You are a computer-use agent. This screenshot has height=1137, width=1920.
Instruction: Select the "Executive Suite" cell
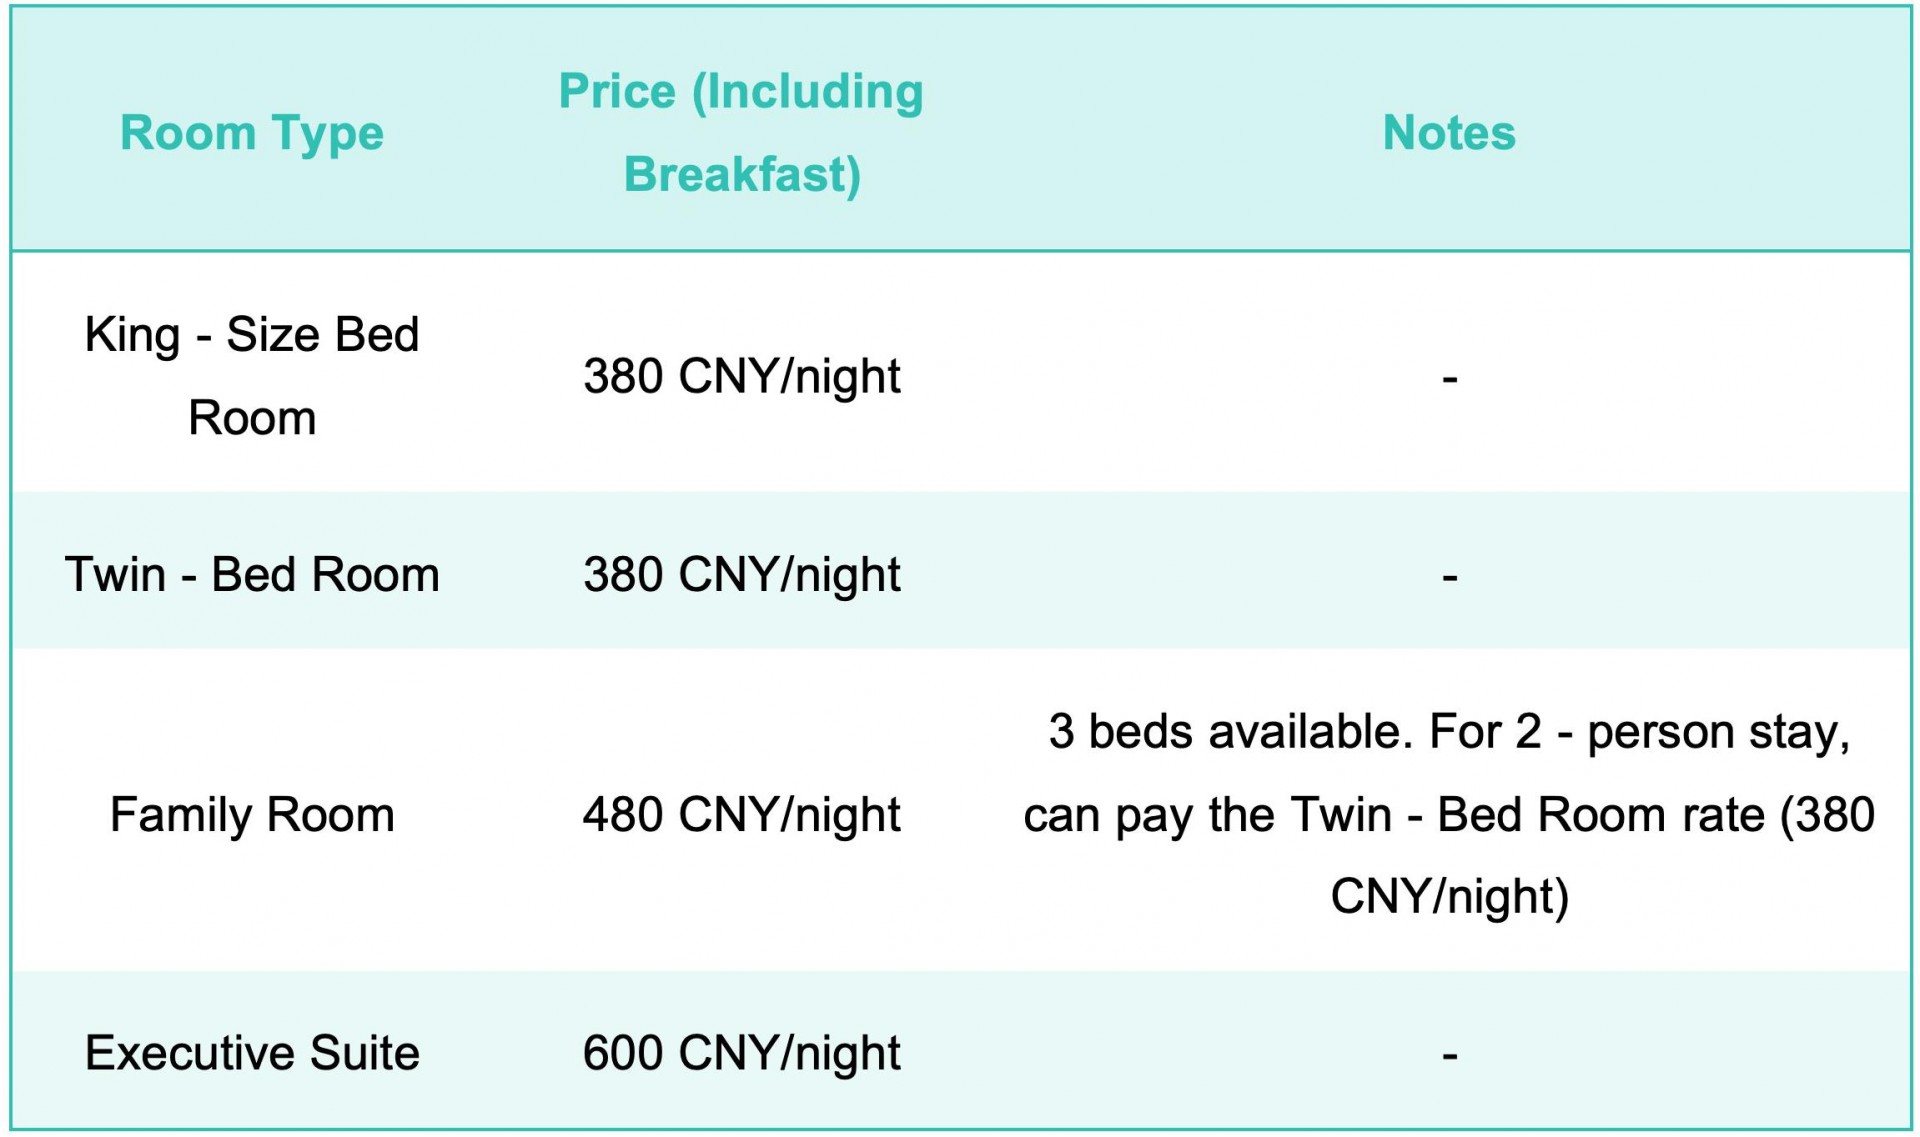pyautogui.click(x=251, y=1053)
